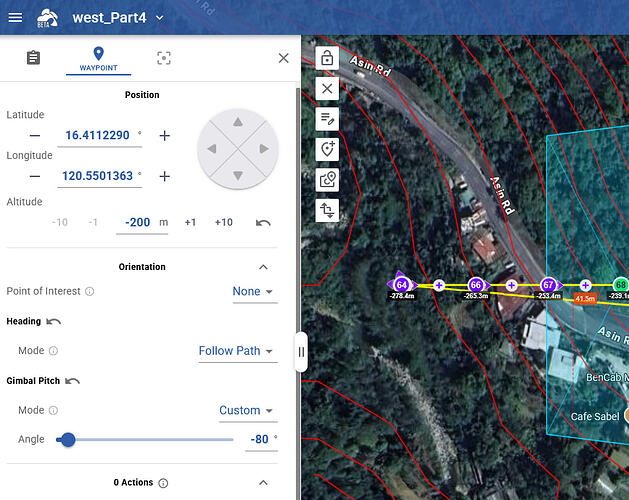Open the mission clipboard tab

click(33, 58)
